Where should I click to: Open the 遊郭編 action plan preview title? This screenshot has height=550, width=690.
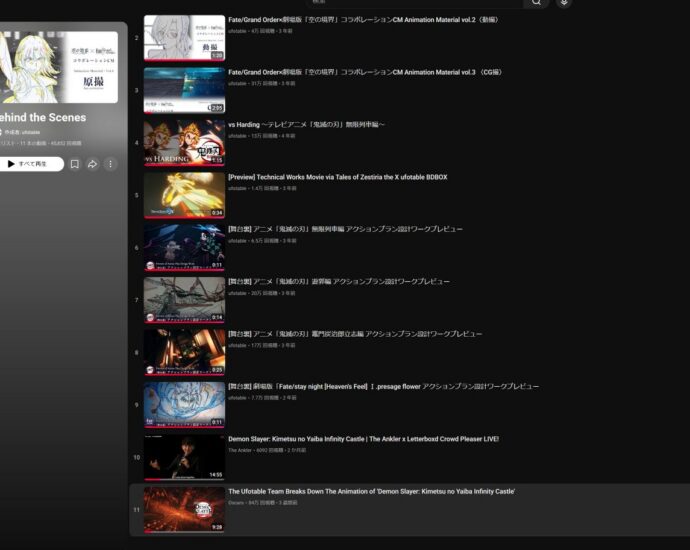[x=338, y=282]
